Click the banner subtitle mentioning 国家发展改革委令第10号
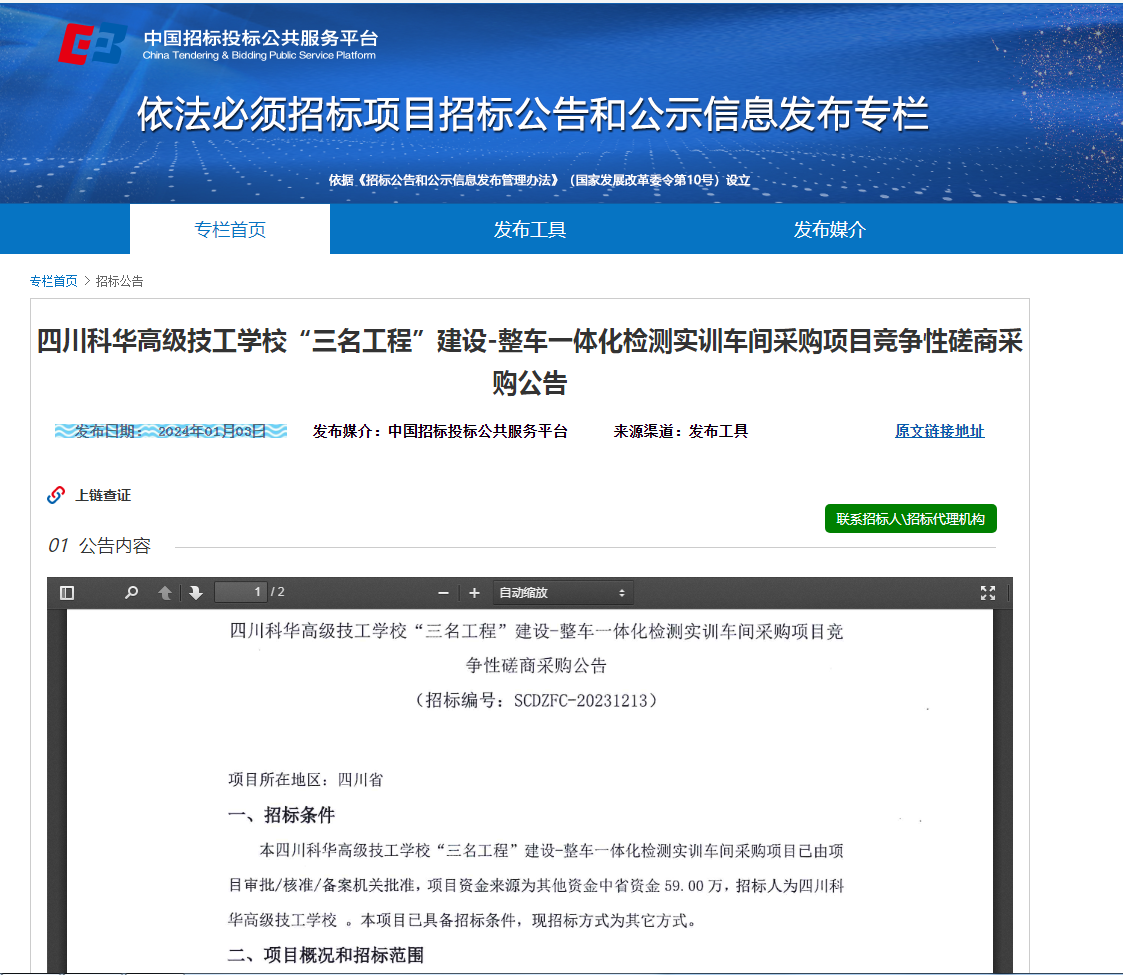The image size is (1123, 975). click(x=539, y=180)
